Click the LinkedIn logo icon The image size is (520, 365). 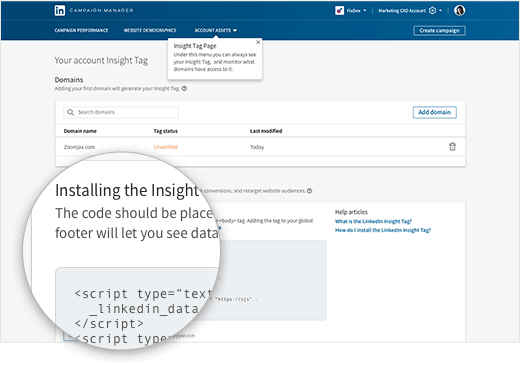(x=60, y=11)
